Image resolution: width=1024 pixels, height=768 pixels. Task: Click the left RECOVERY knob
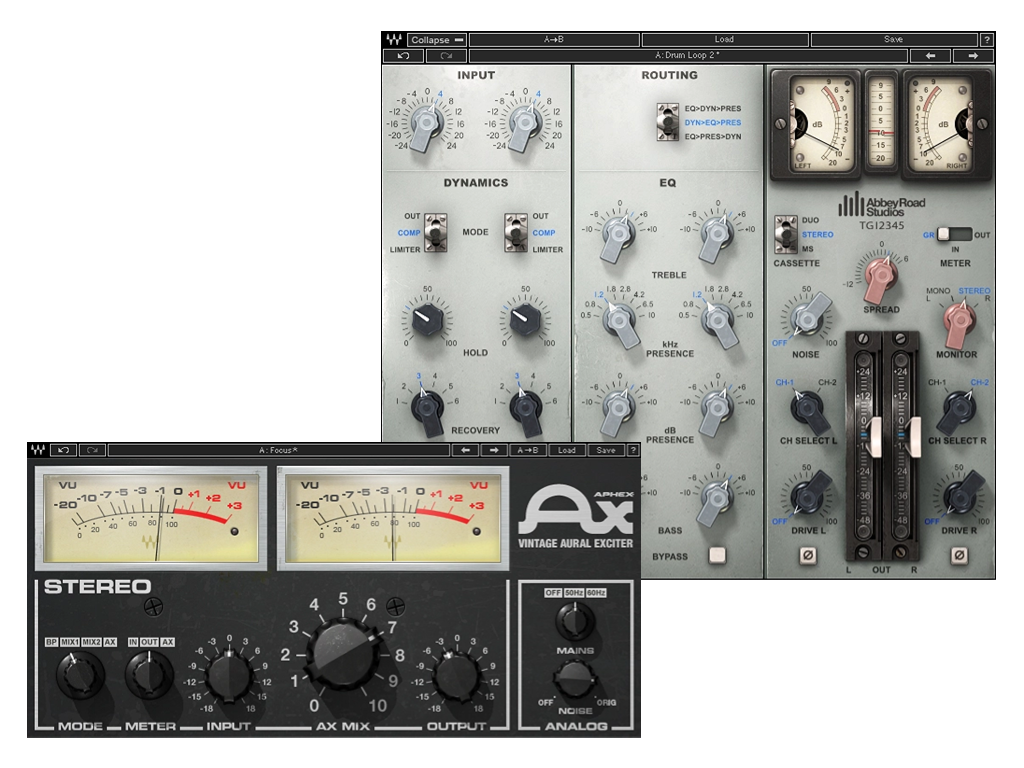coord(428,410)
